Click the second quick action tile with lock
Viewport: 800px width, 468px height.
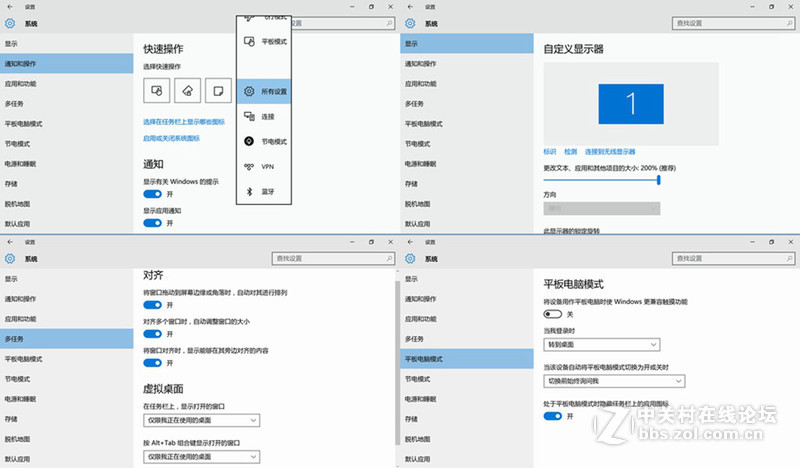pos(187,91)
